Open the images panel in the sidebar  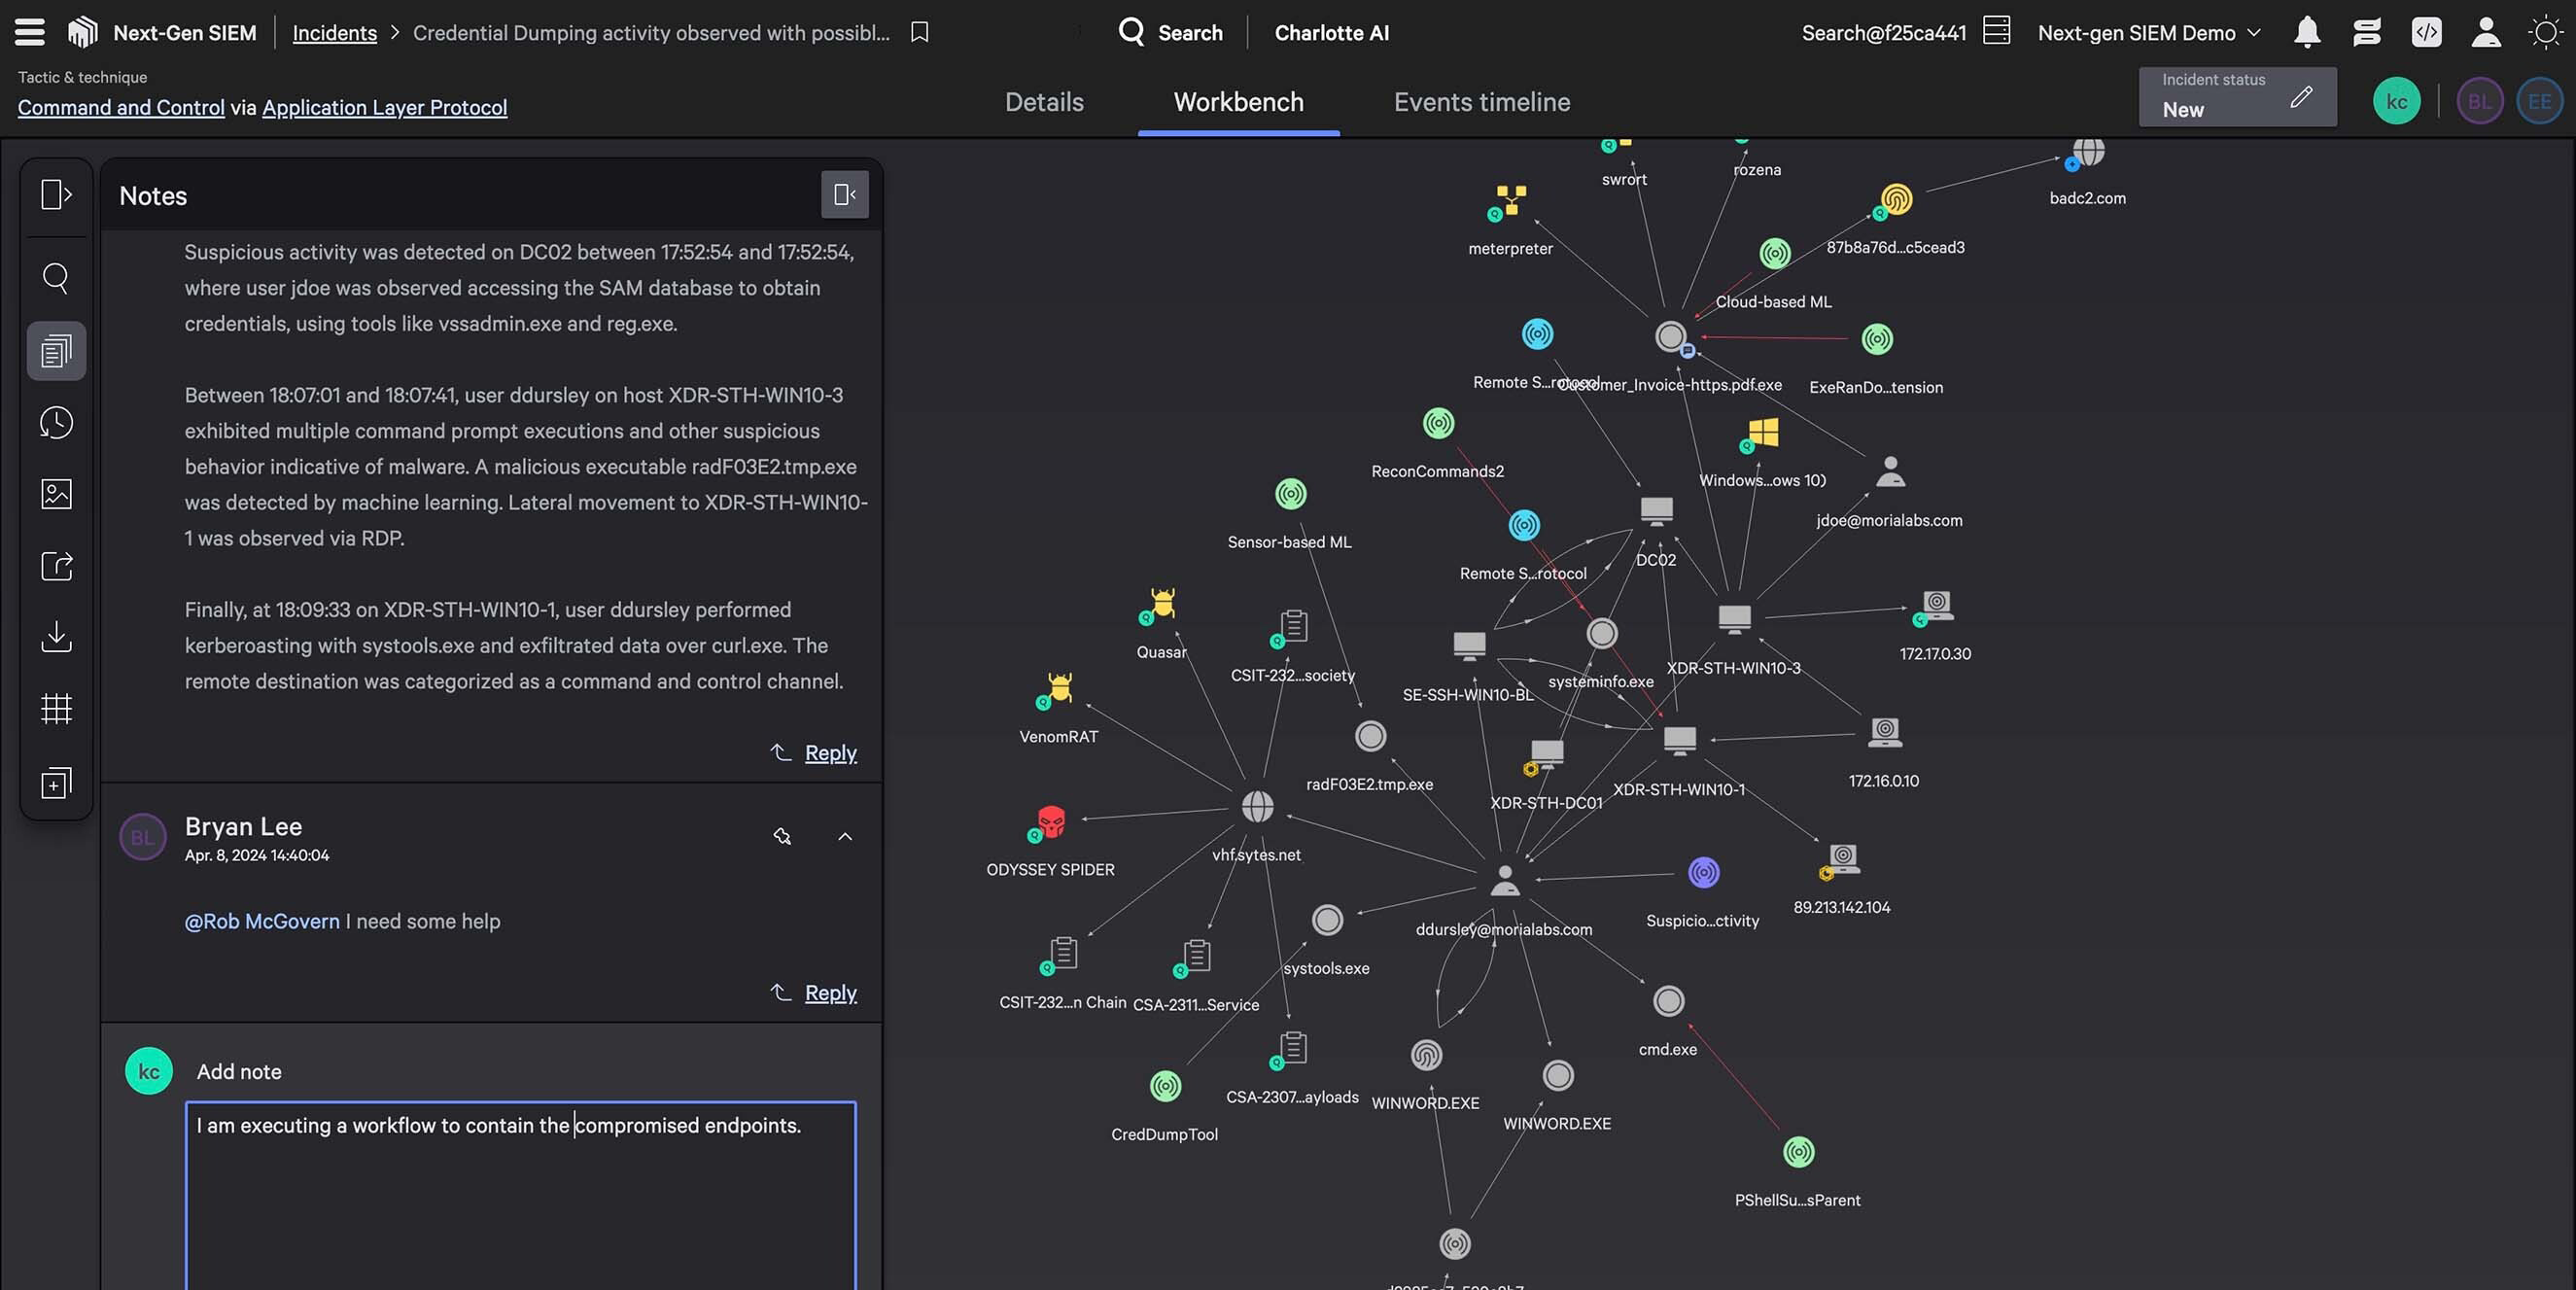[x=56, y=494]
